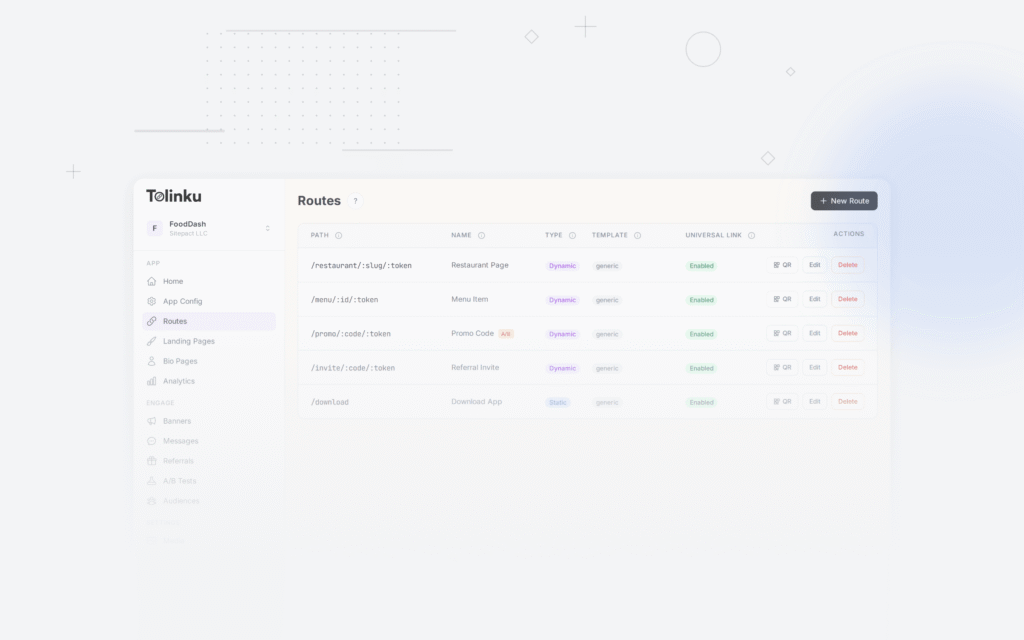1024x640 pixels.
Task: Create a new route with New Route button
Action: pyautogui.click(x=844, y=200)
